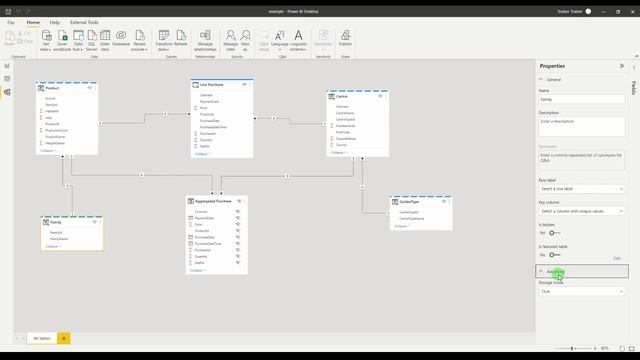This screenshot has height=360, width=640.
Task: Publish the report
Action: (x=345, y=38)
